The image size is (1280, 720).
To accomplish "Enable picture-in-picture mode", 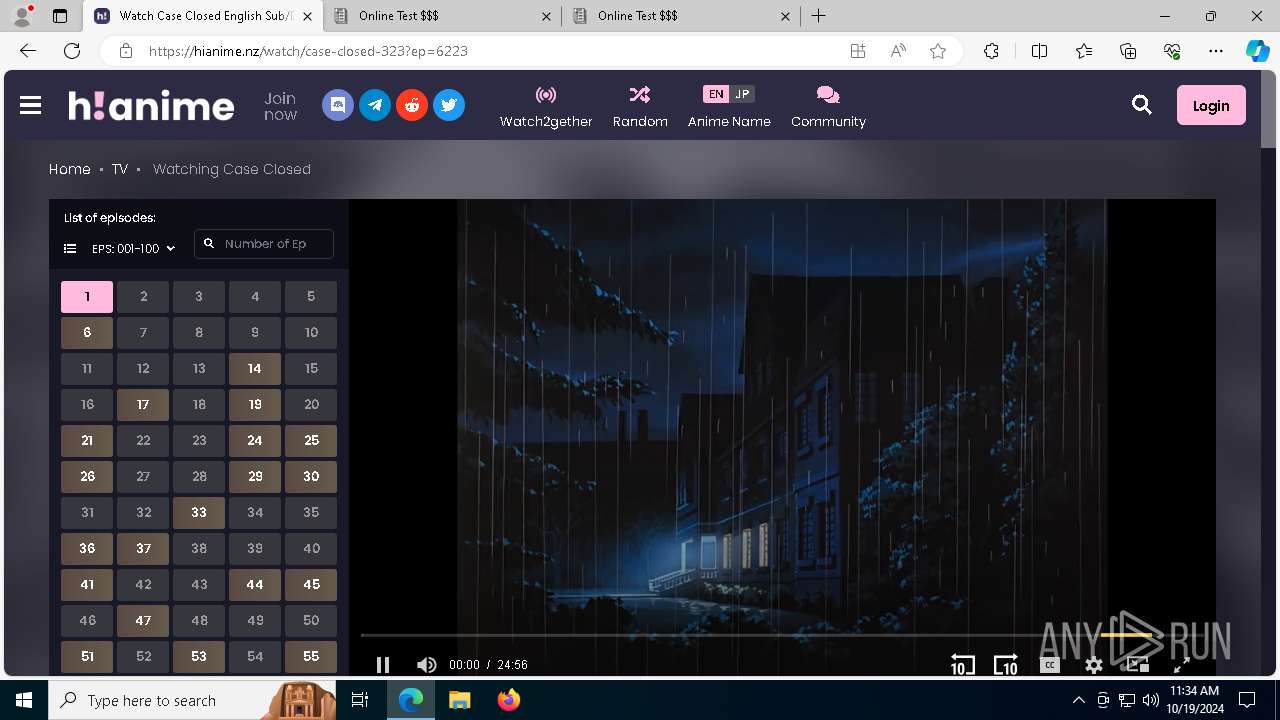I will point(1137,665).
